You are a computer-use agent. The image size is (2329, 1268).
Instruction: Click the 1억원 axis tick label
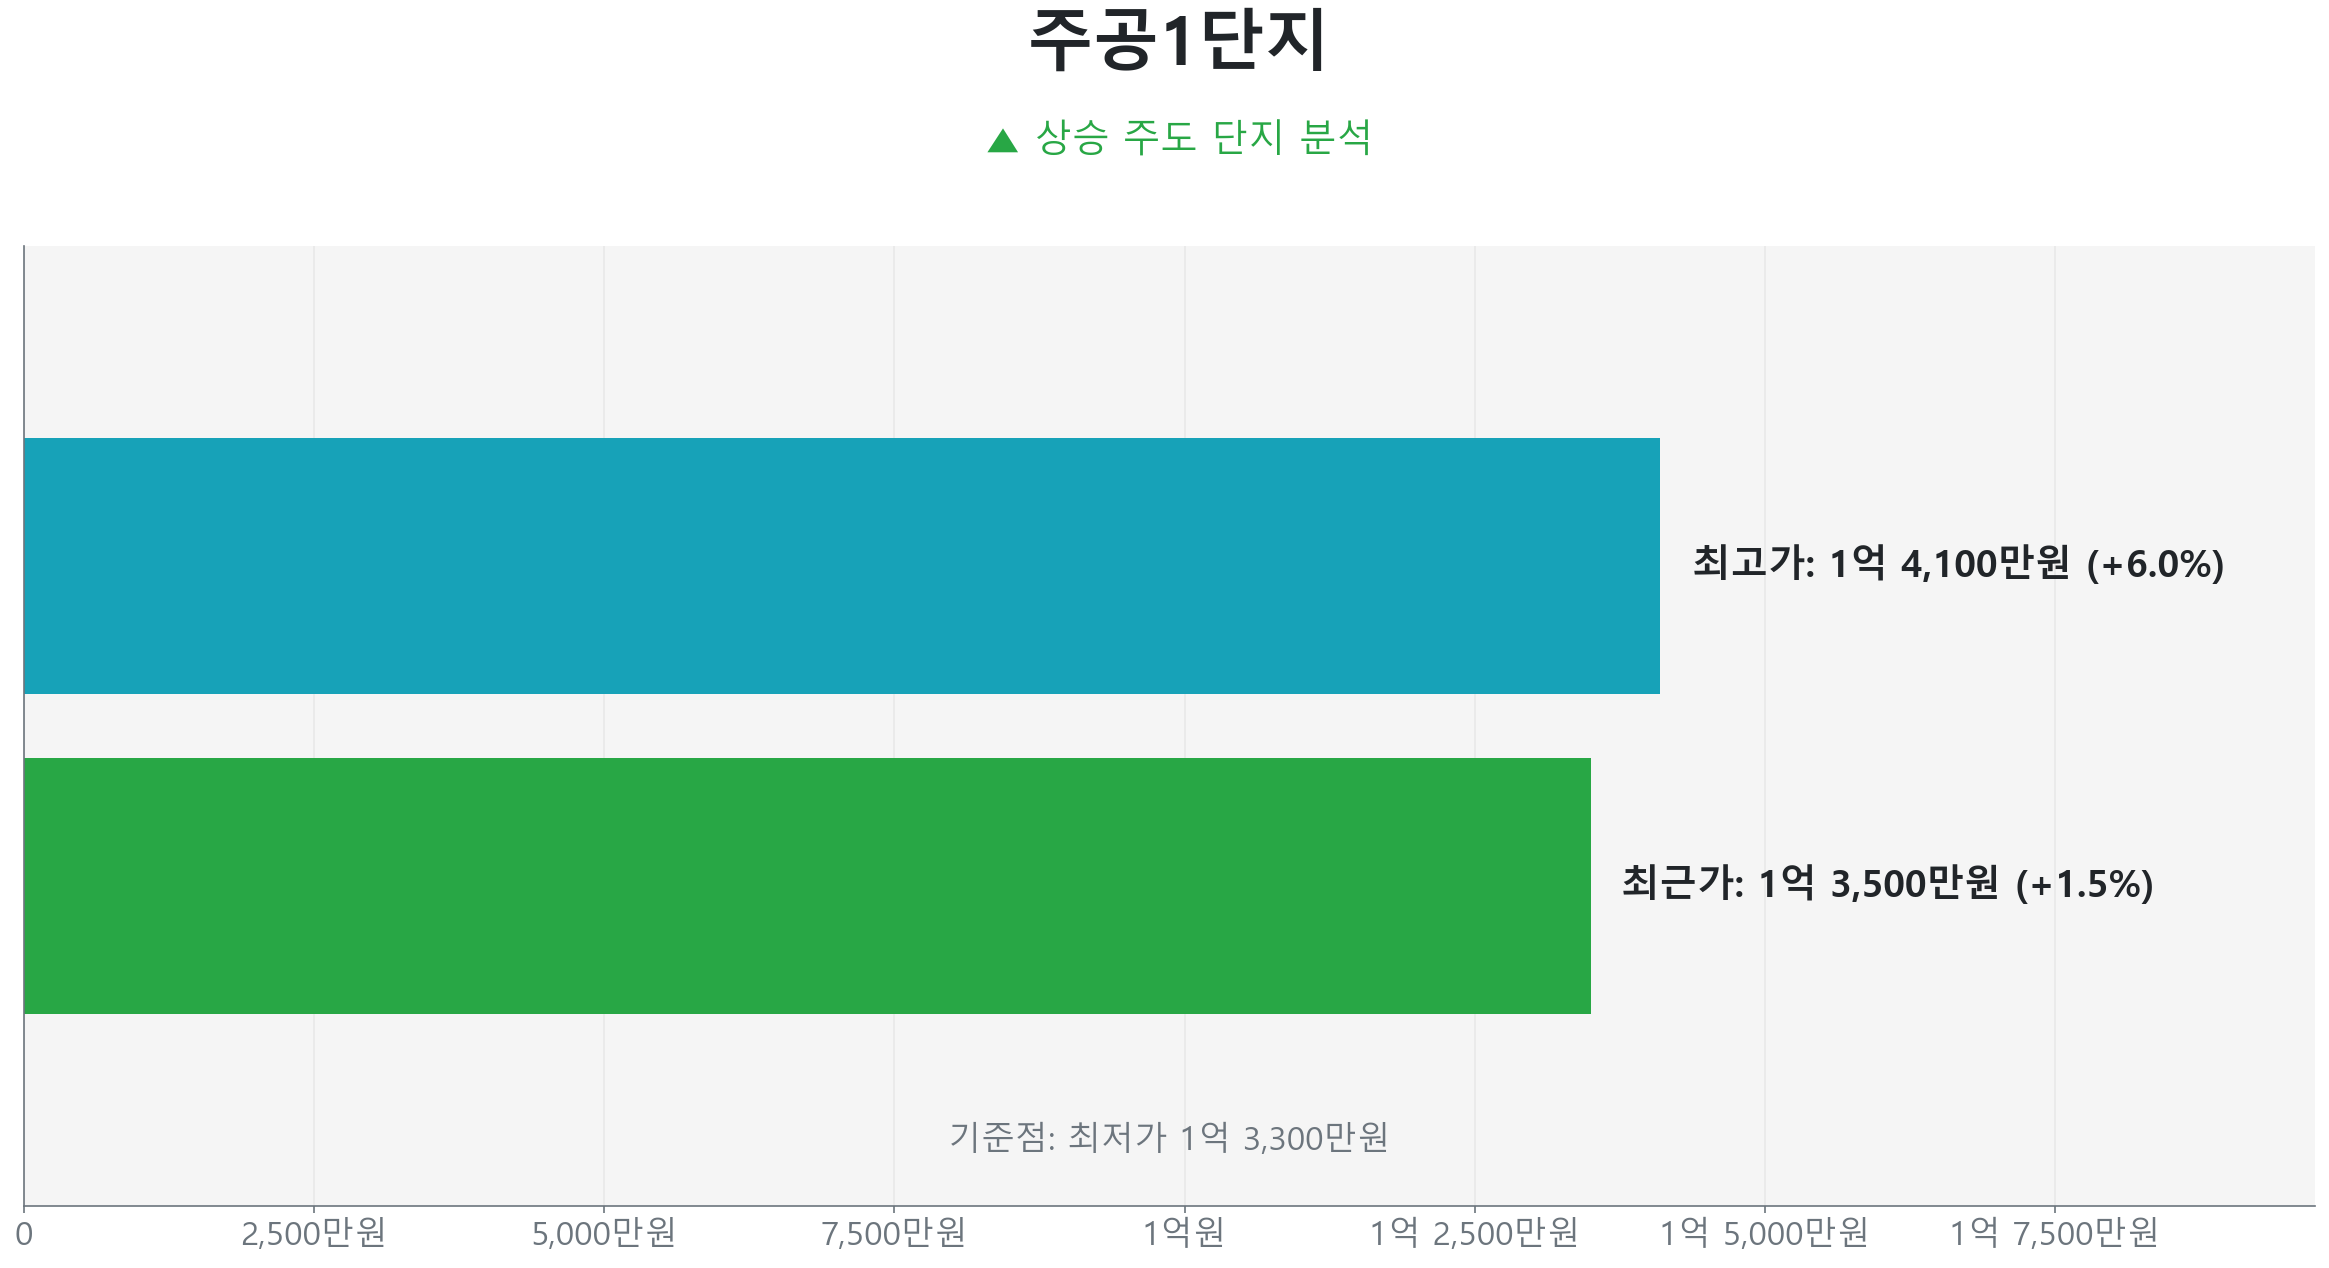click(x=1184, y=1234)
